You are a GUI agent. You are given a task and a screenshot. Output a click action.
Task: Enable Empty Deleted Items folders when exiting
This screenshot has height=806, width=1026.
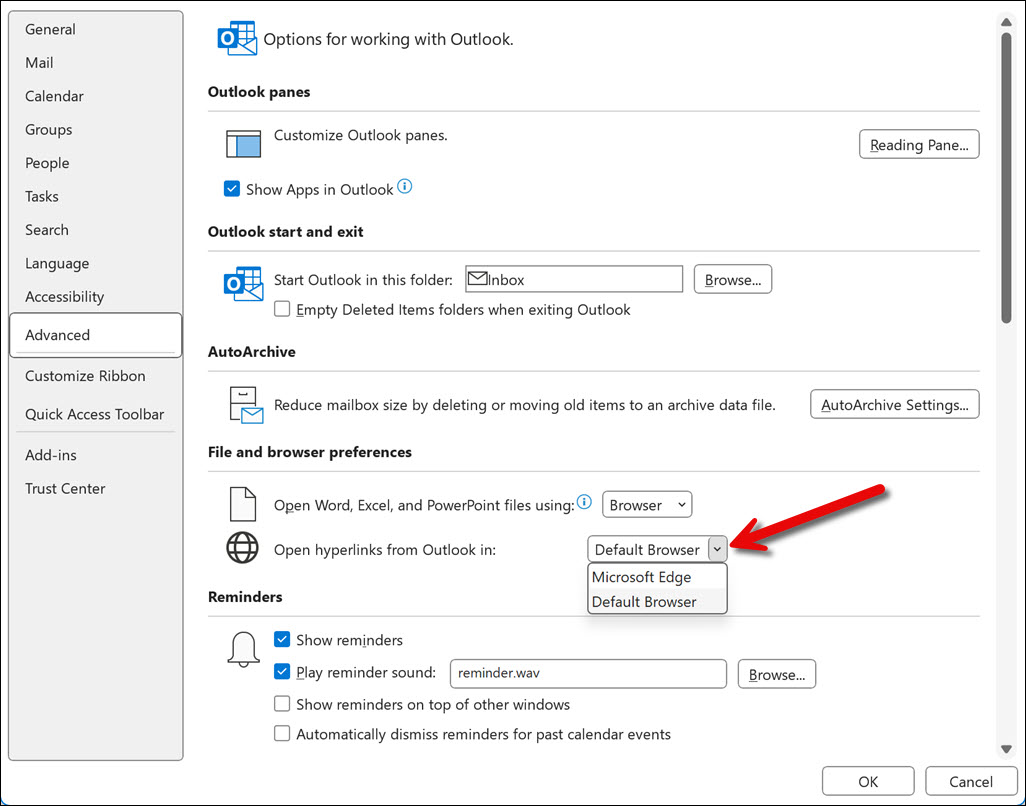[x=282, y=309]
